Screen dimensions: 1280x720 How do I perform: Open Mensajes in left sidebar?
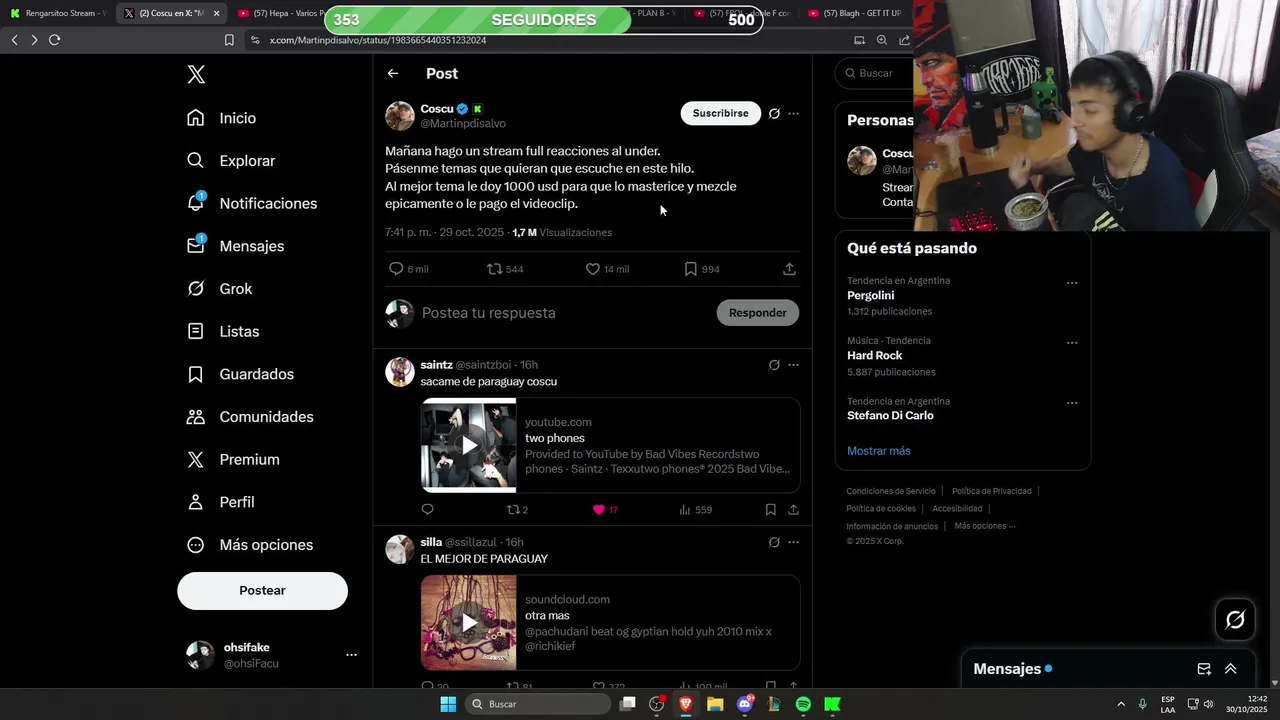tap(235, 246)
